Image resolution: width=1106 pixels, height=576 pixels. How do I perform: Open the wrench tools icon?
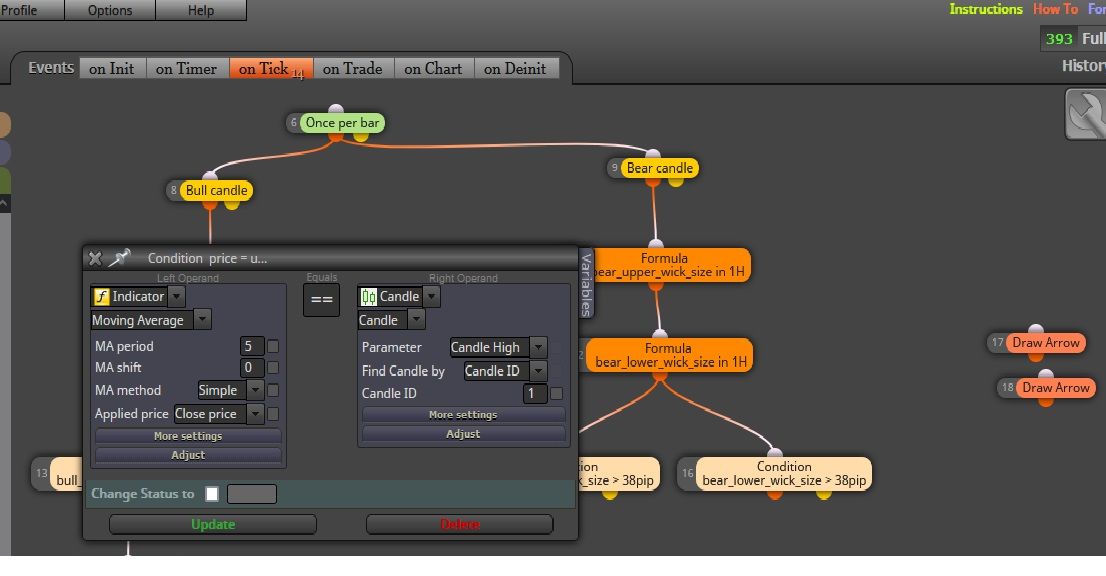(1086, 114)
